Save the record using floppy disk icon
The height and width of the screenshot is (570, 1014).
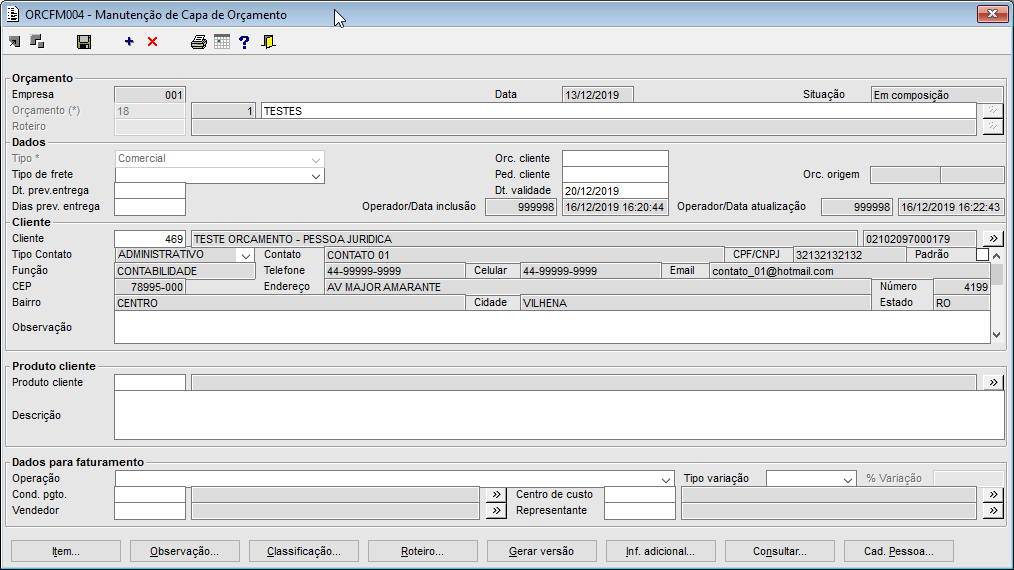pyautogui.click(x=84, y=42)
